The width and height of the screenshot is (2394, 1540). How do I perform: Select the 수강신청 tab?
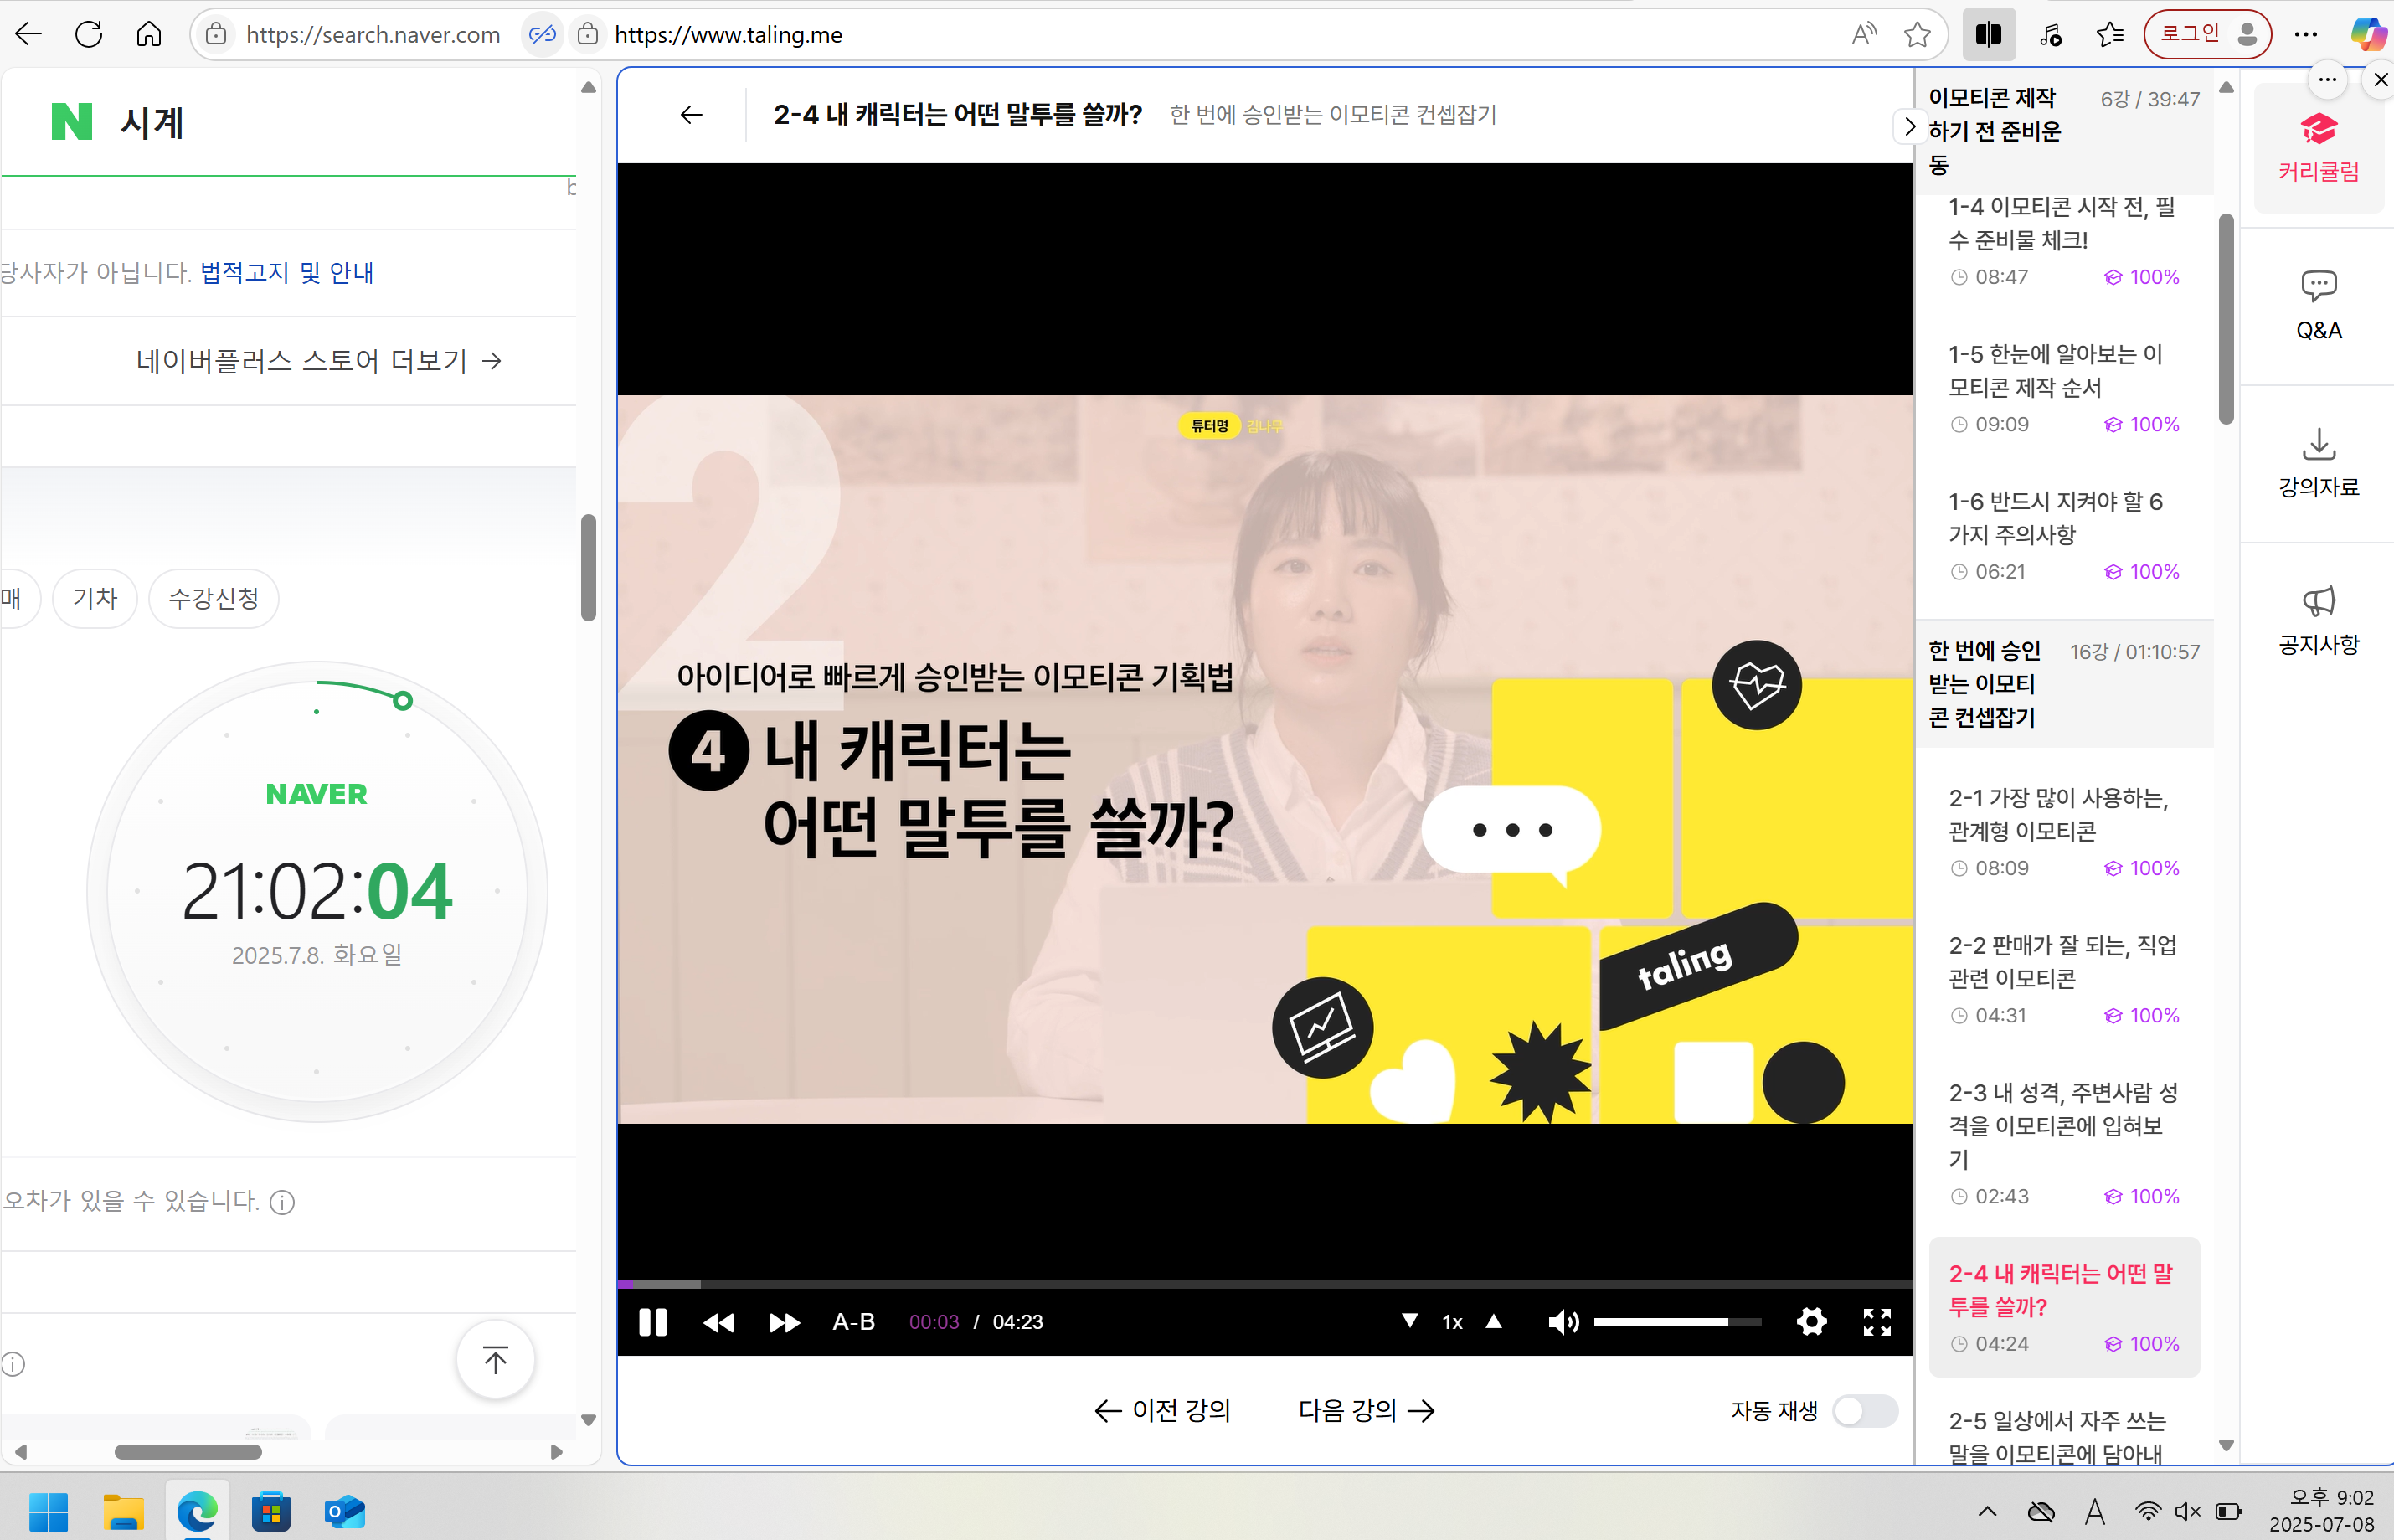(213, 598)
